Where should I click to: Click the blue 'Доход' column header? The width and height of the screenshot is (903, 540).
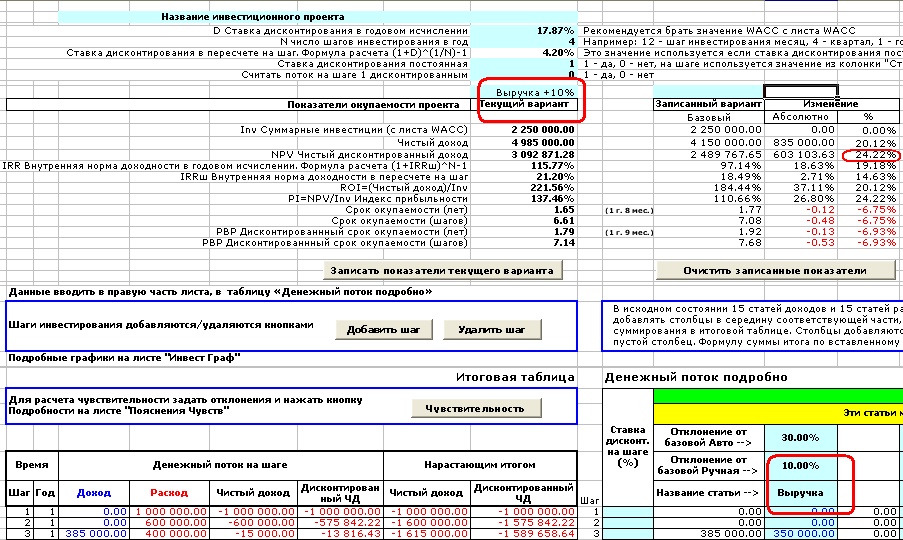(93, 492)
